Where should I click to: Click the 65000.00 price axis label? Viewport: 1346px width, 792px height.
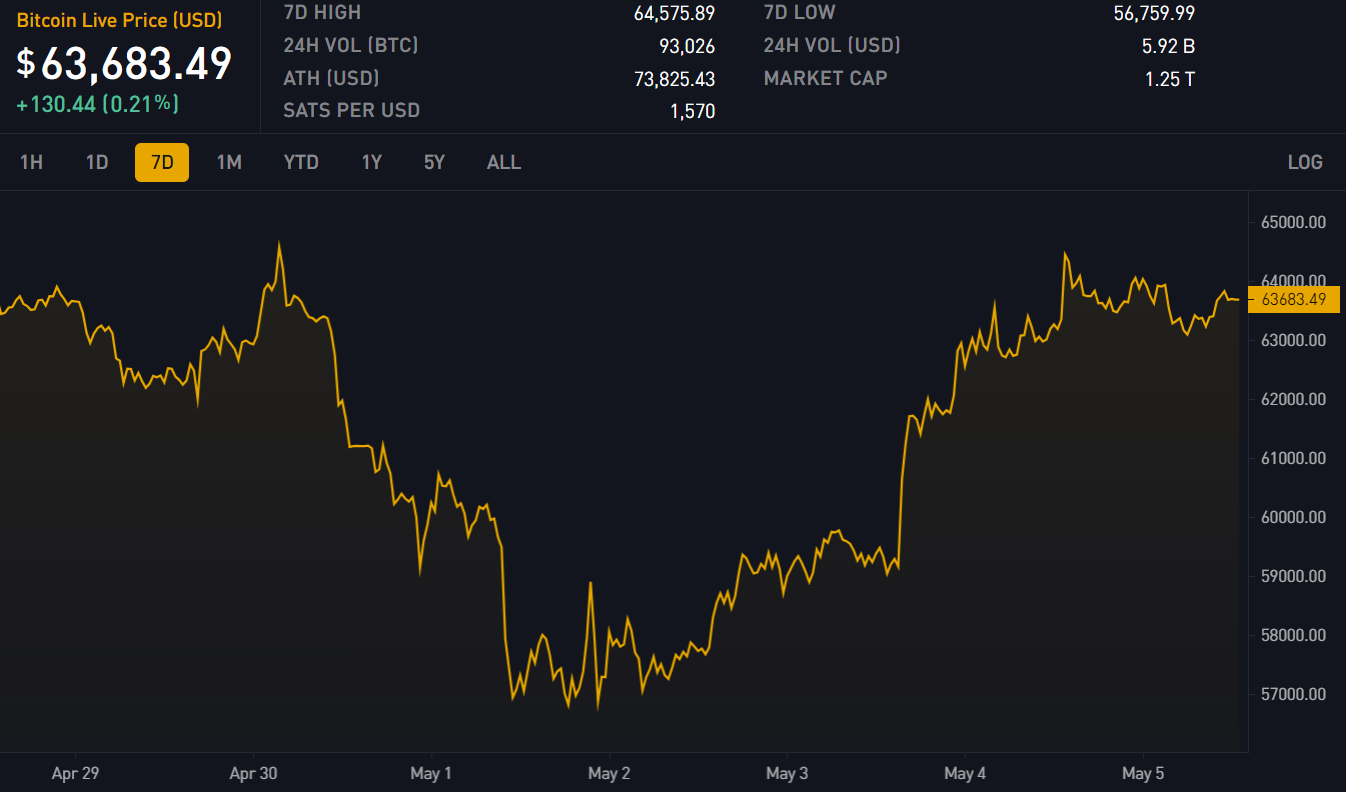click(1293, 222)
